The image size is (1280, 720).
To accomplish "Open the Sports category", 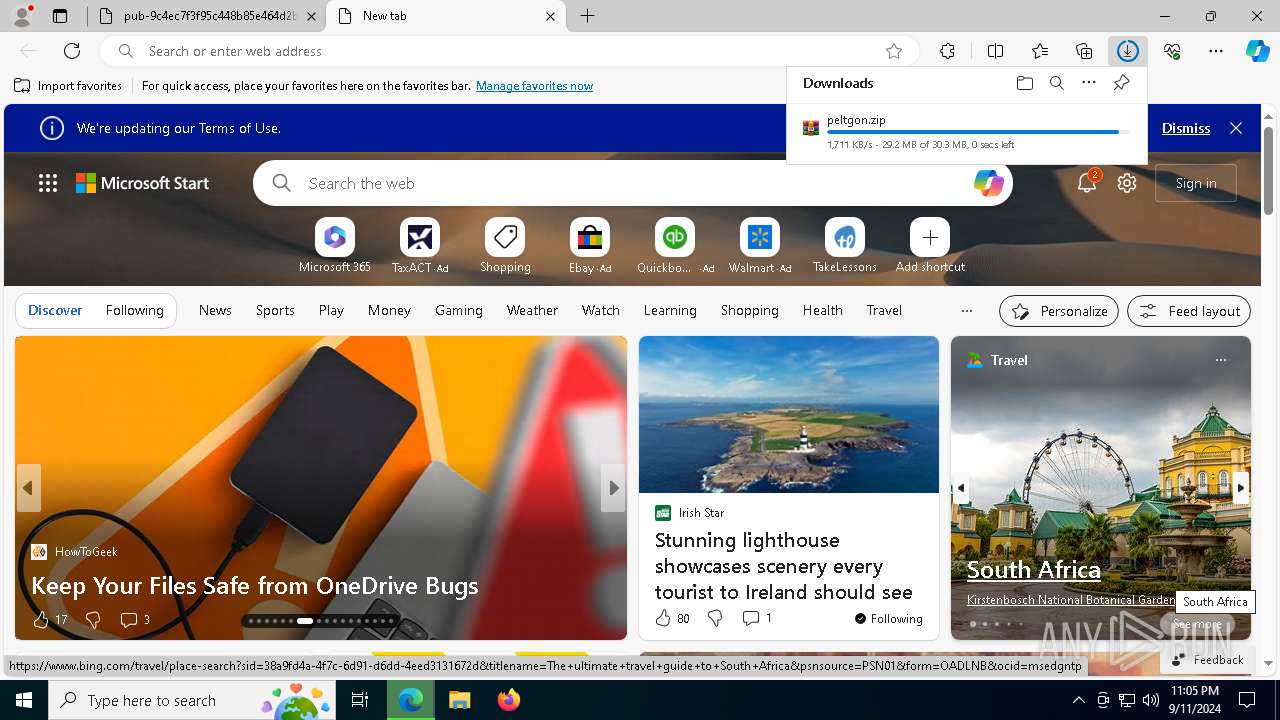I will (275, 311).
